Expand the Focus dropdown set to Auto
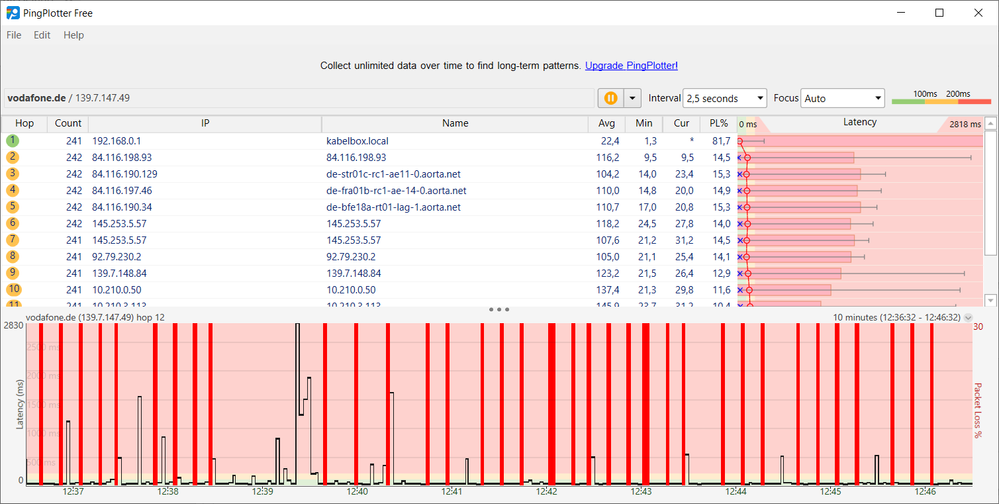The height and width of the screenshot is (504, 999). (843, 98)
